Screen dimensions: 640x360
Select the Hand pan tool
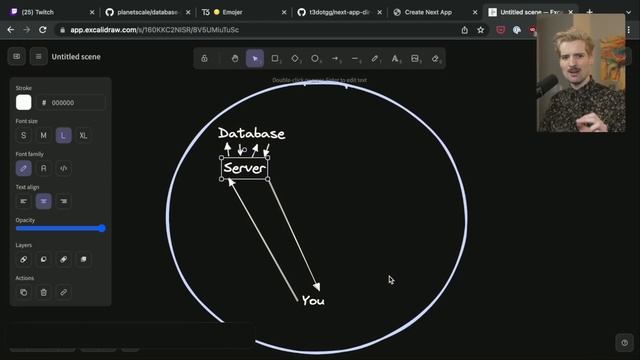pos(235,59)
